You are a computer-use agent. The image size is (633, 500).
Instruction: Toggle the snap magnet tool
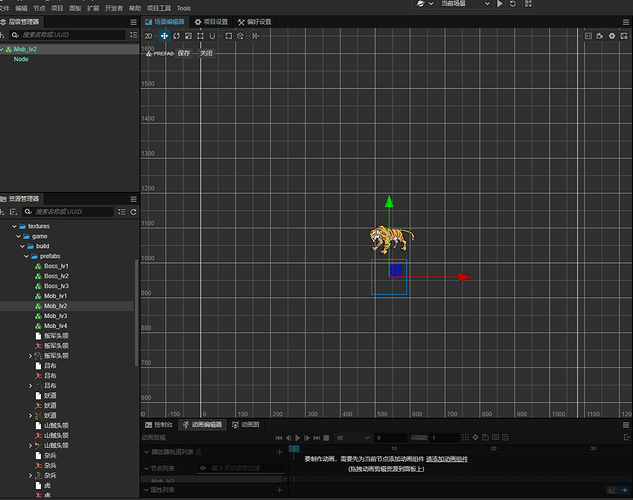[x=212, y=36]
